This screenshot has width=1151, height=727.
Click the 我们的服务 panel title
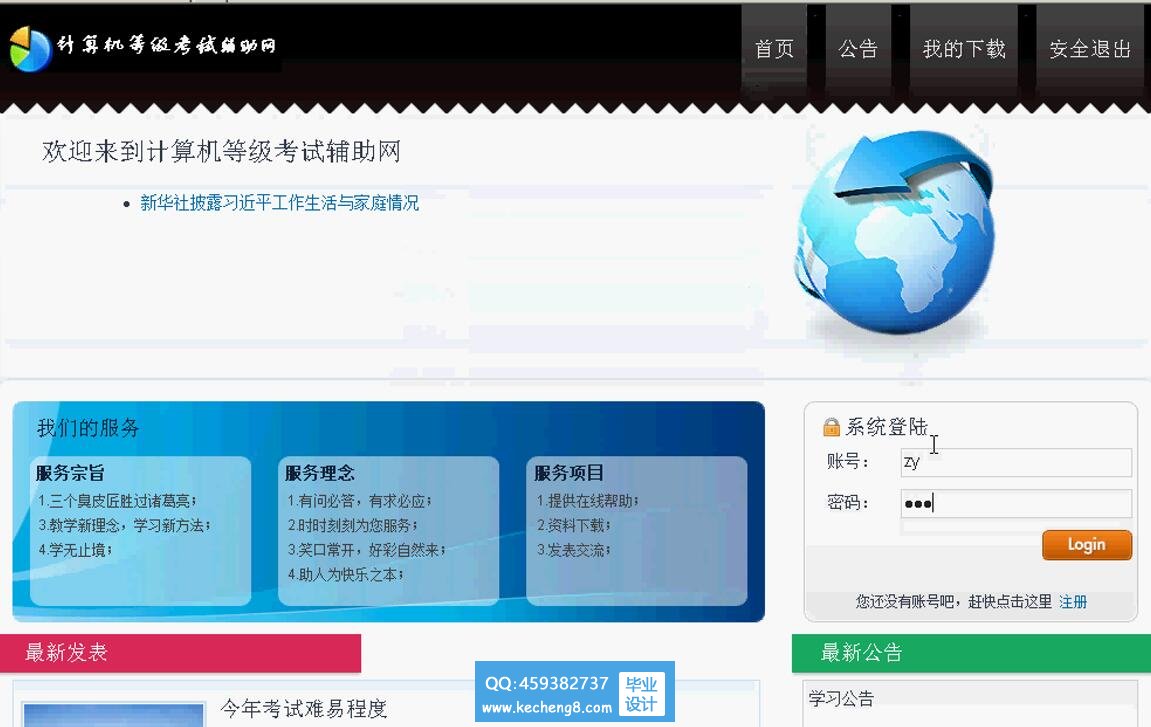88,427
